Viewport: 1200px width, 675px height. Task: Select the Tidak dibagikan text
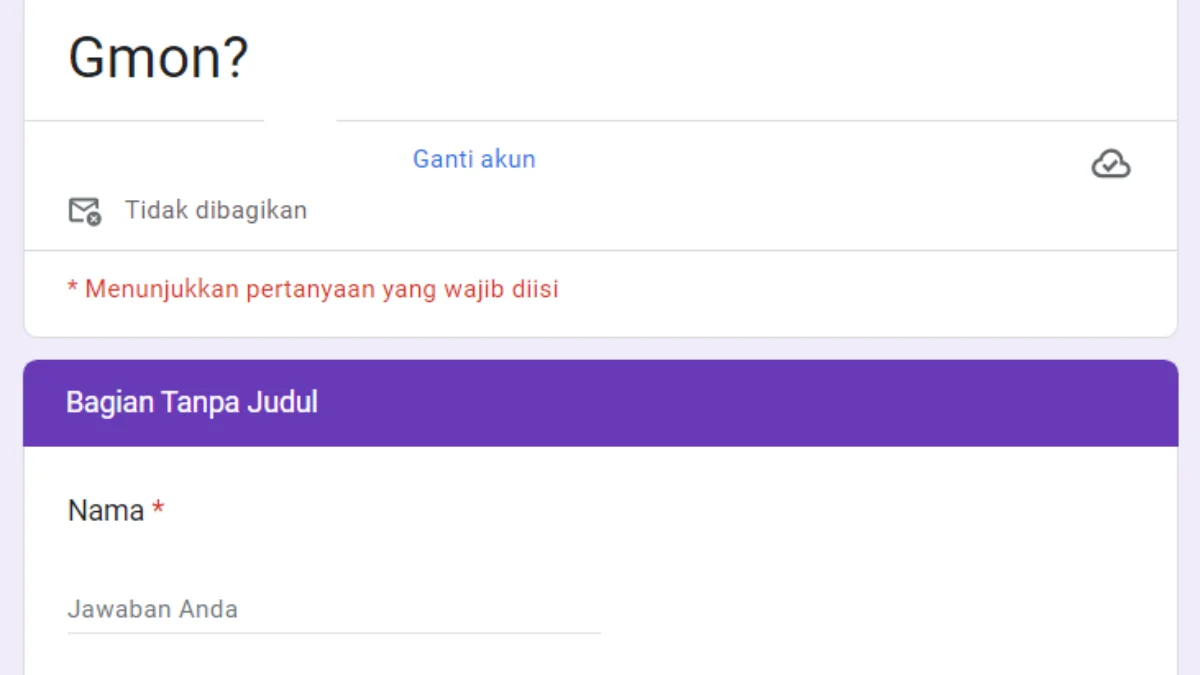(216, 210)
